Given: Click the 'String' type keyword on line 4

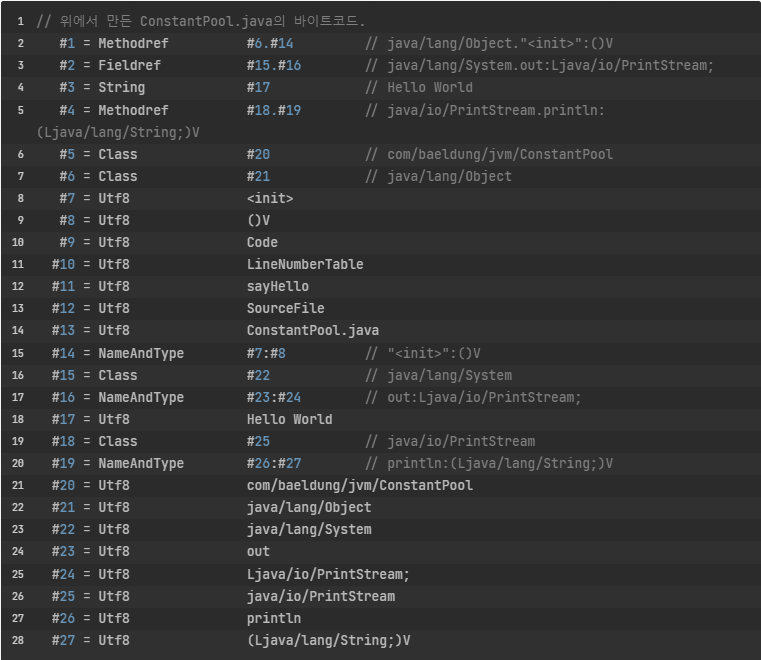Looking at the screenshot, I should pos(122,87).
